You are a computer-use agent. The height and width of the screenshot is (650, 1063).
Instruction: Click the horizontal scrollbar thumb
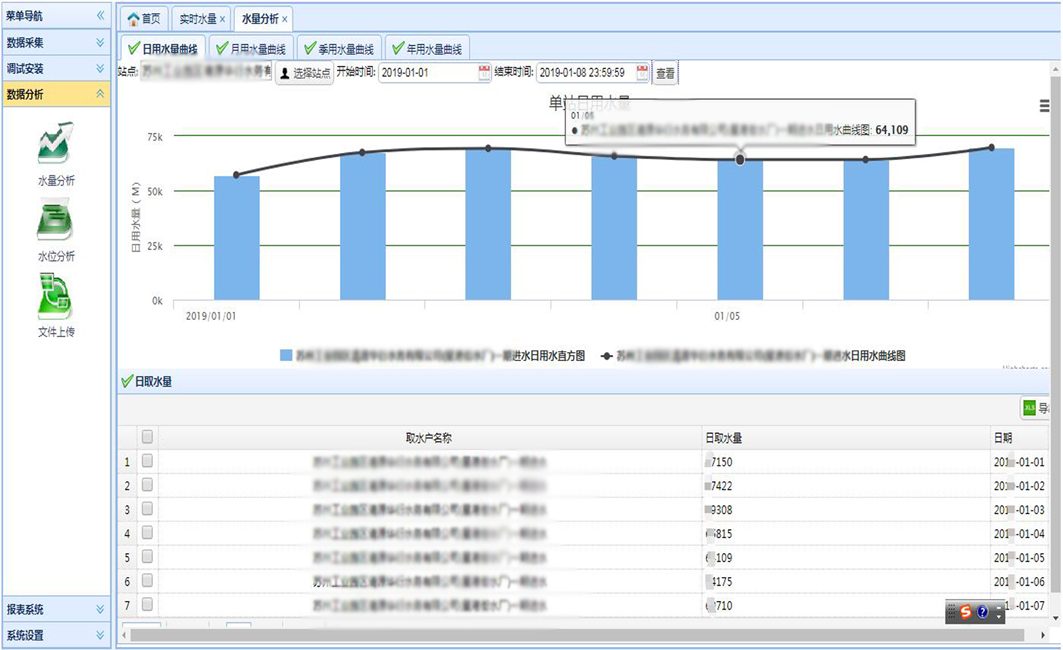577,635
